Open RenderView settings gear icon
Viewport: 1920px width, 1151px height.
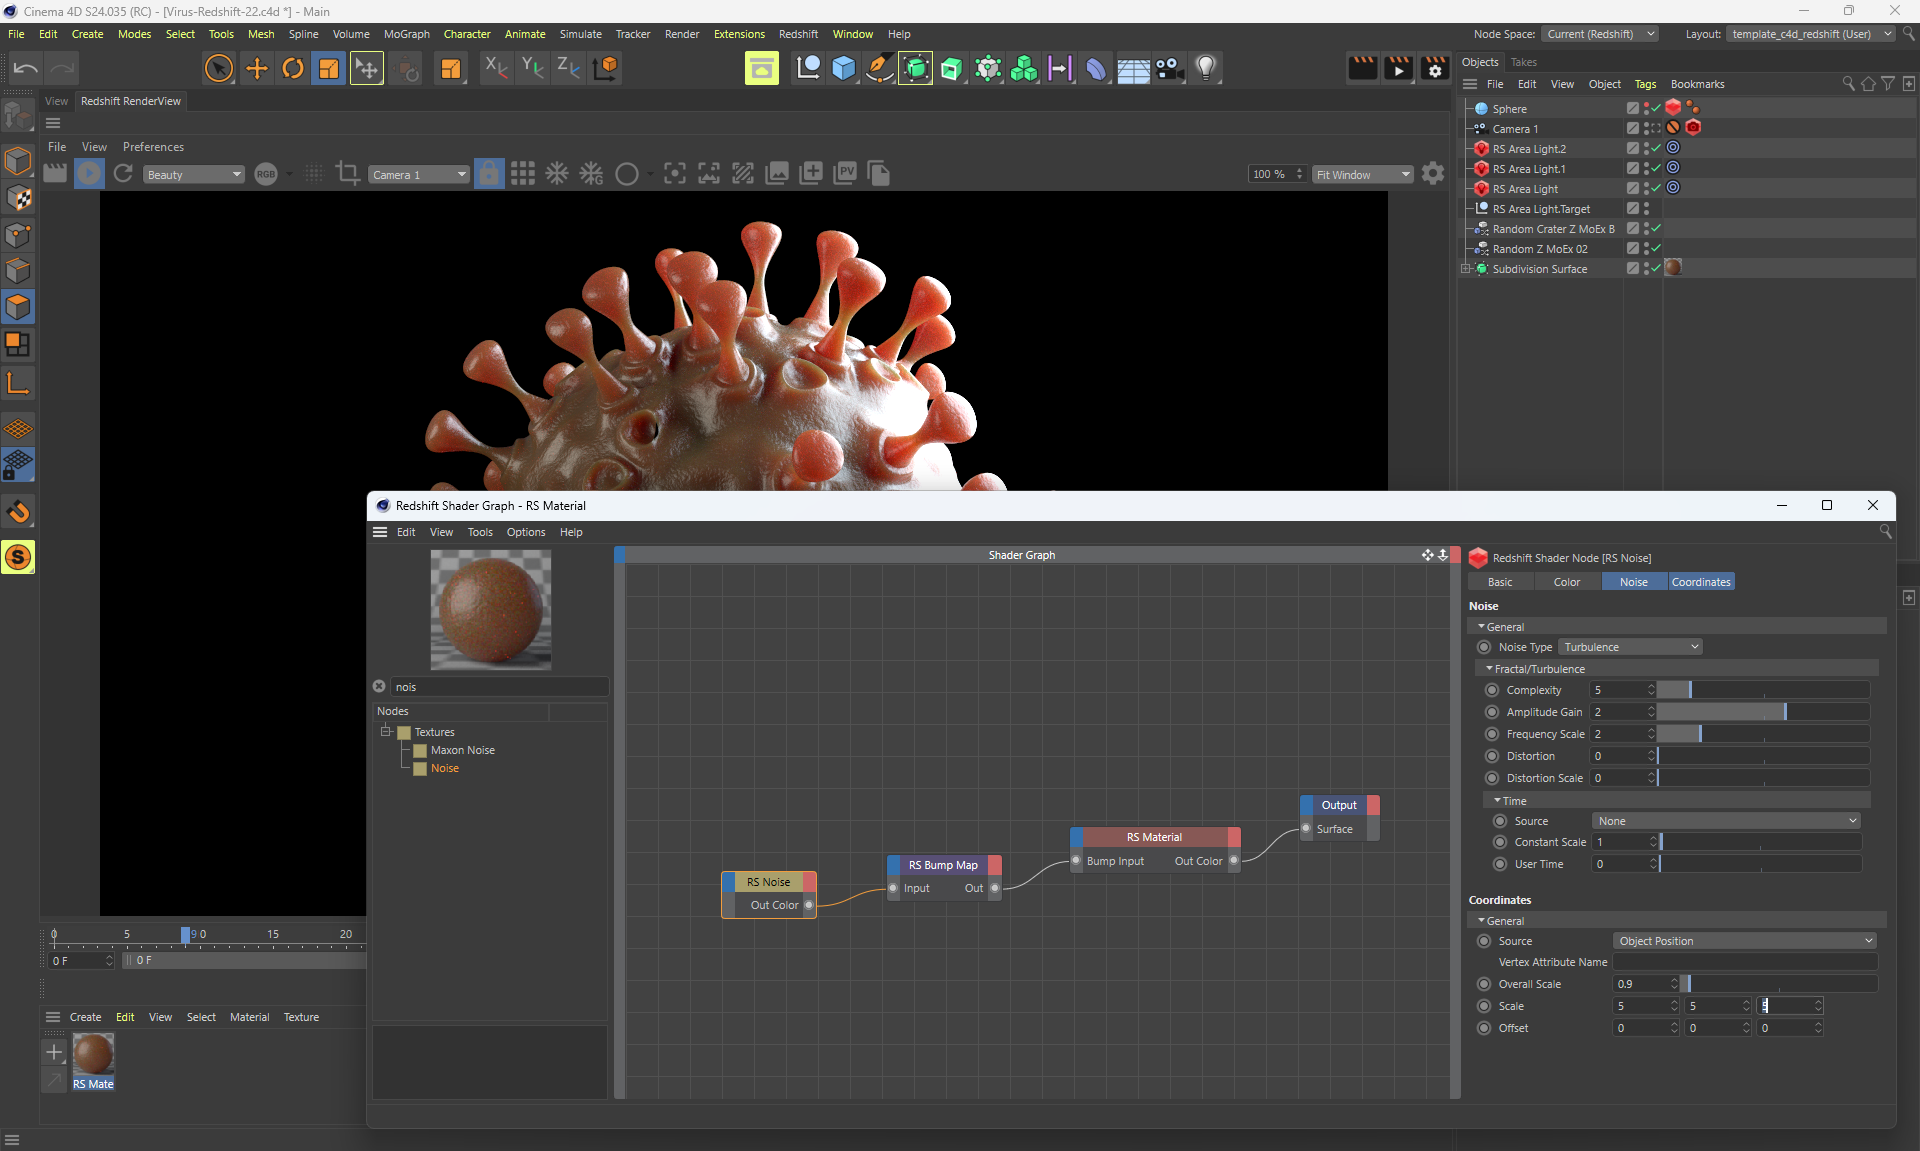tap(1433, 174)
